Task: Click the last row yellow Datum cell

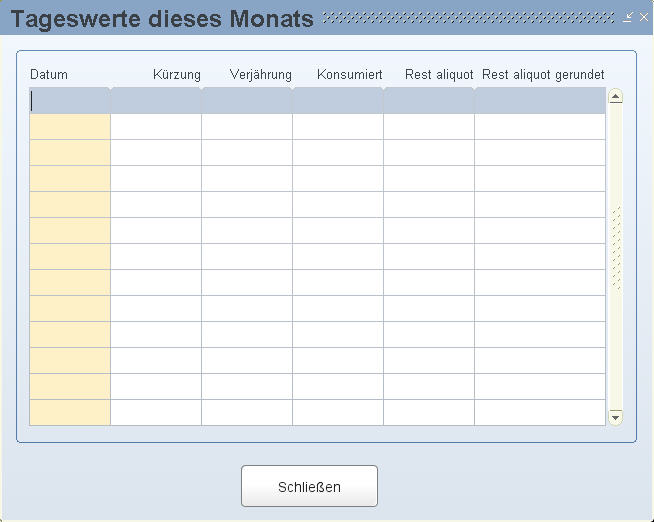Action: 70,412
